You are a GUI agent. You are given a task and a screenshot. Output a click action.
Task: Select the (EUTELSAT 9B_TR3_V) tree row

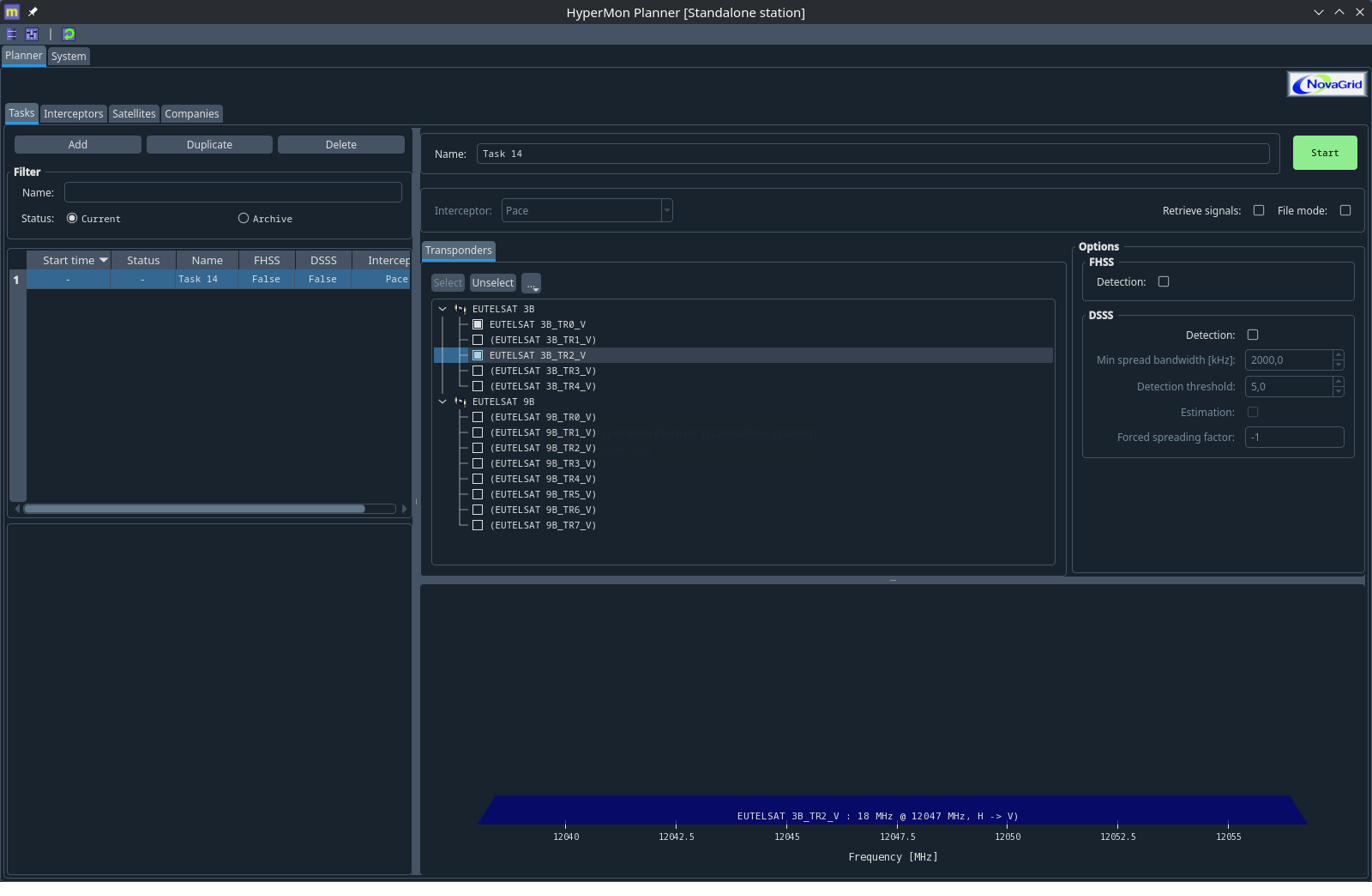click(543, 463)
